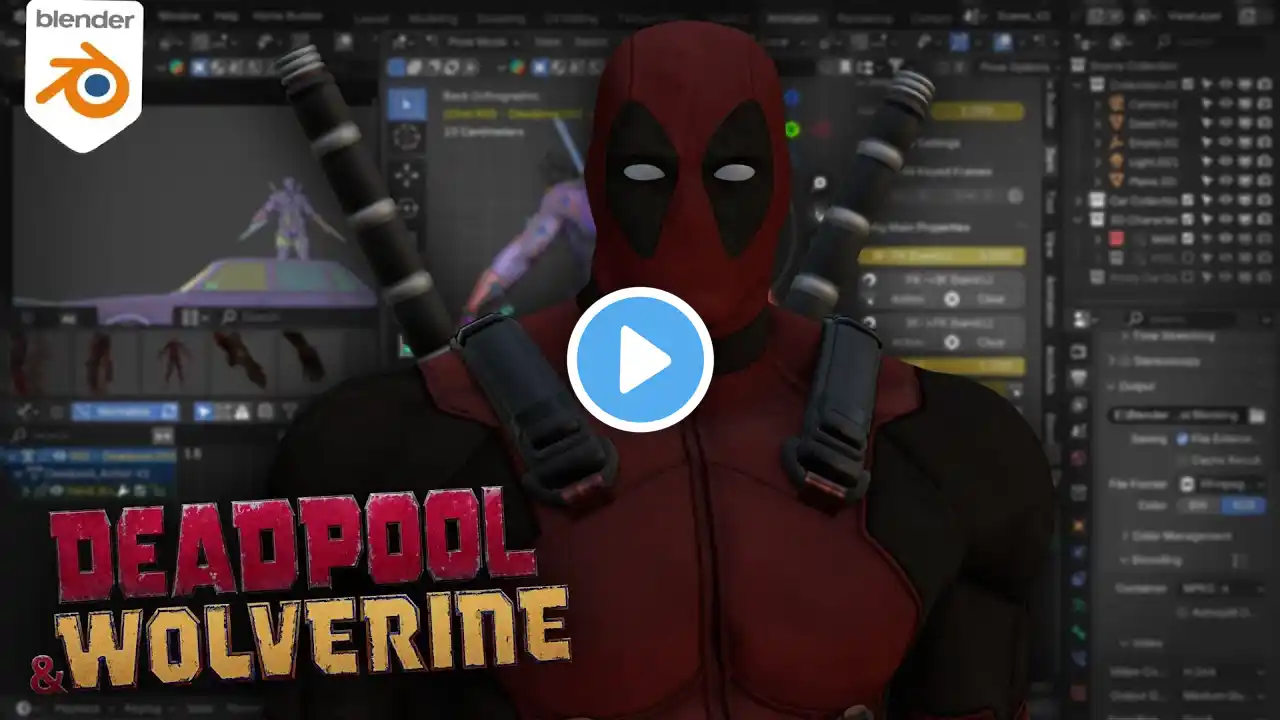Play the video using the center play button
The height and width of the screenshot is (720, 1280).
pyautogui.click(x=640, y=360)
